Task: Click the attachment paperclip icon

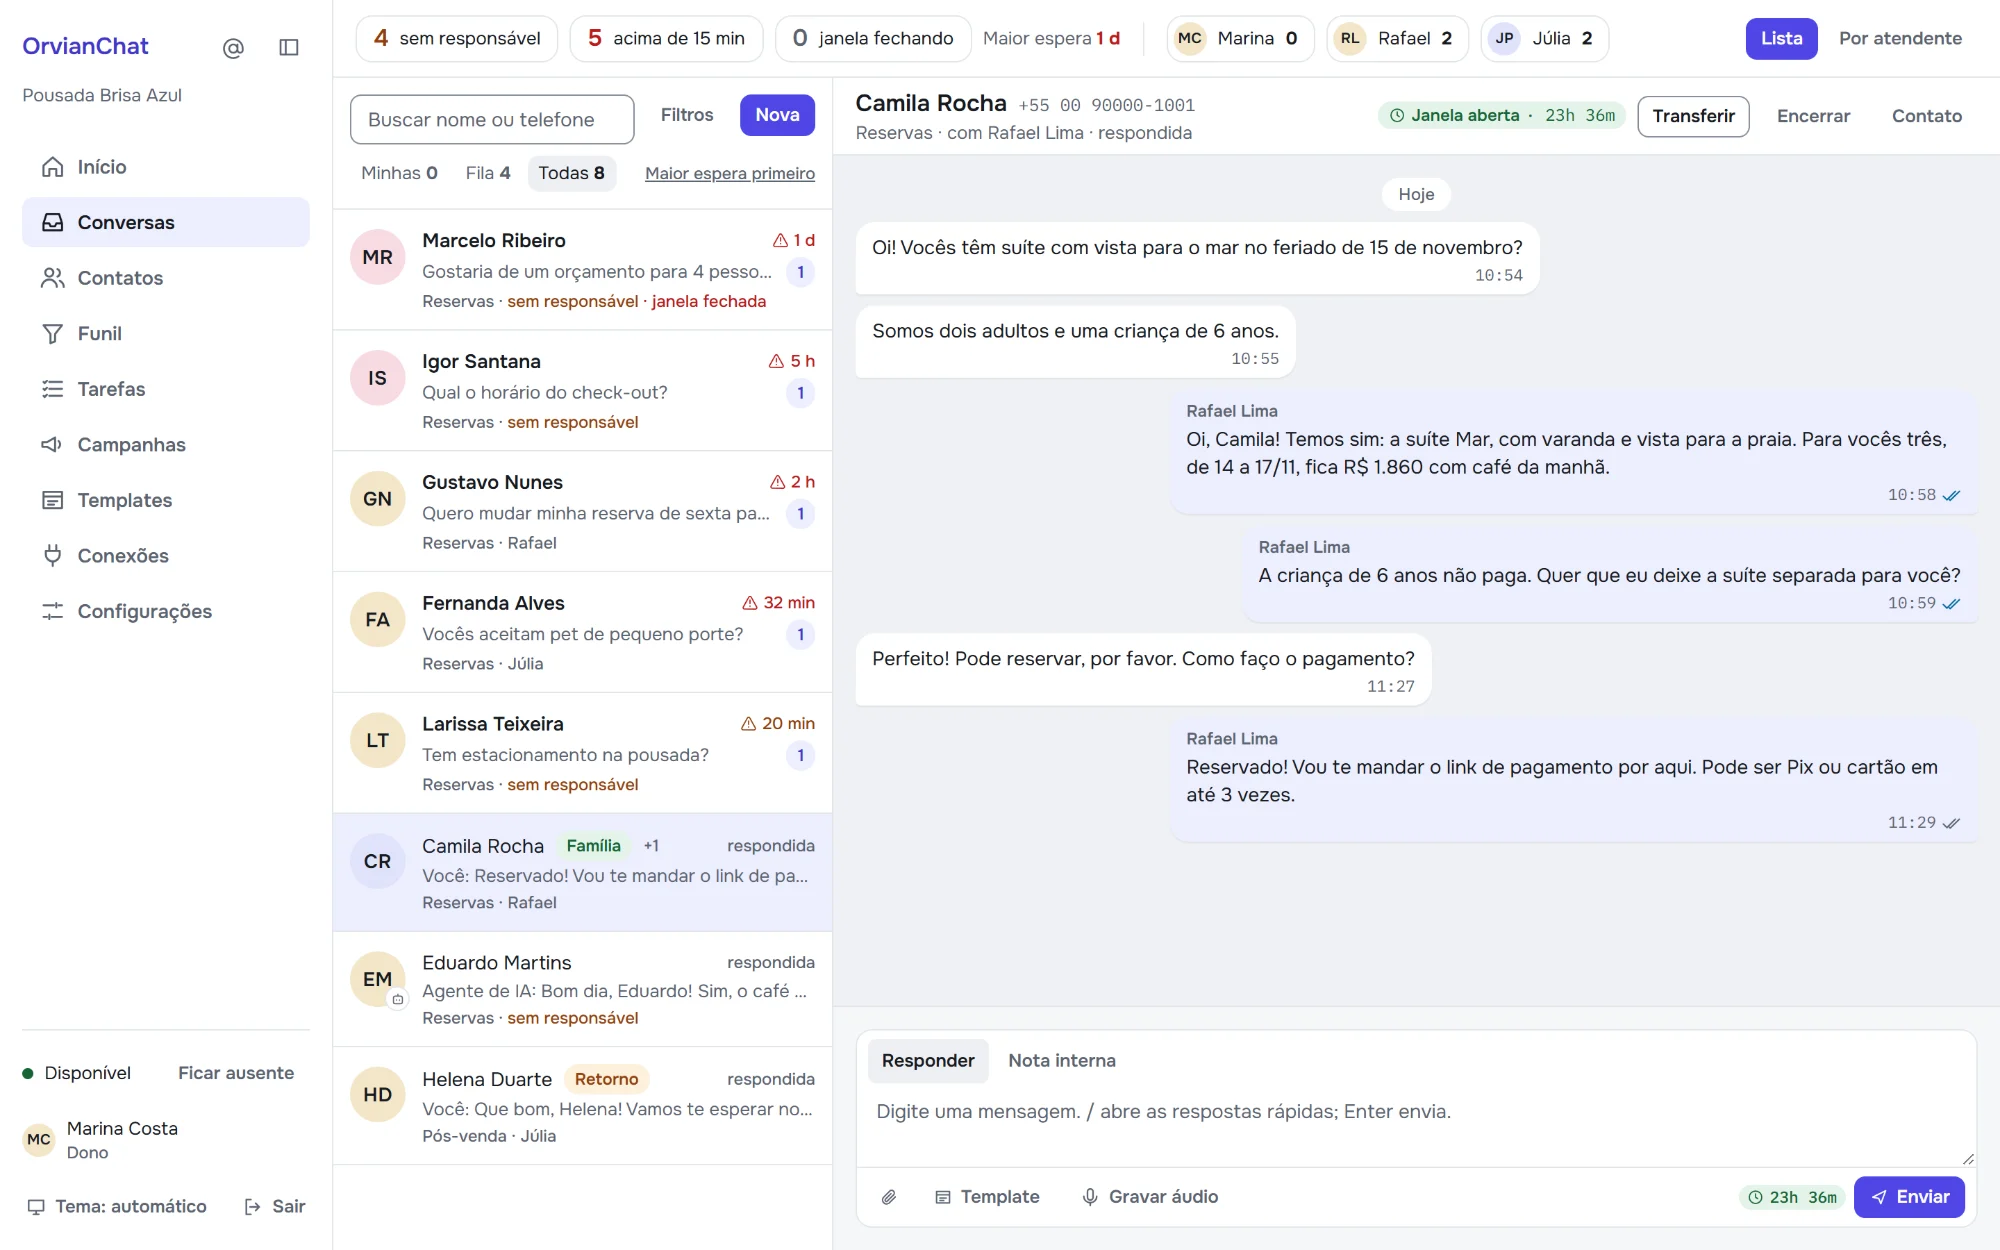Action: (x=889, y=1197)
